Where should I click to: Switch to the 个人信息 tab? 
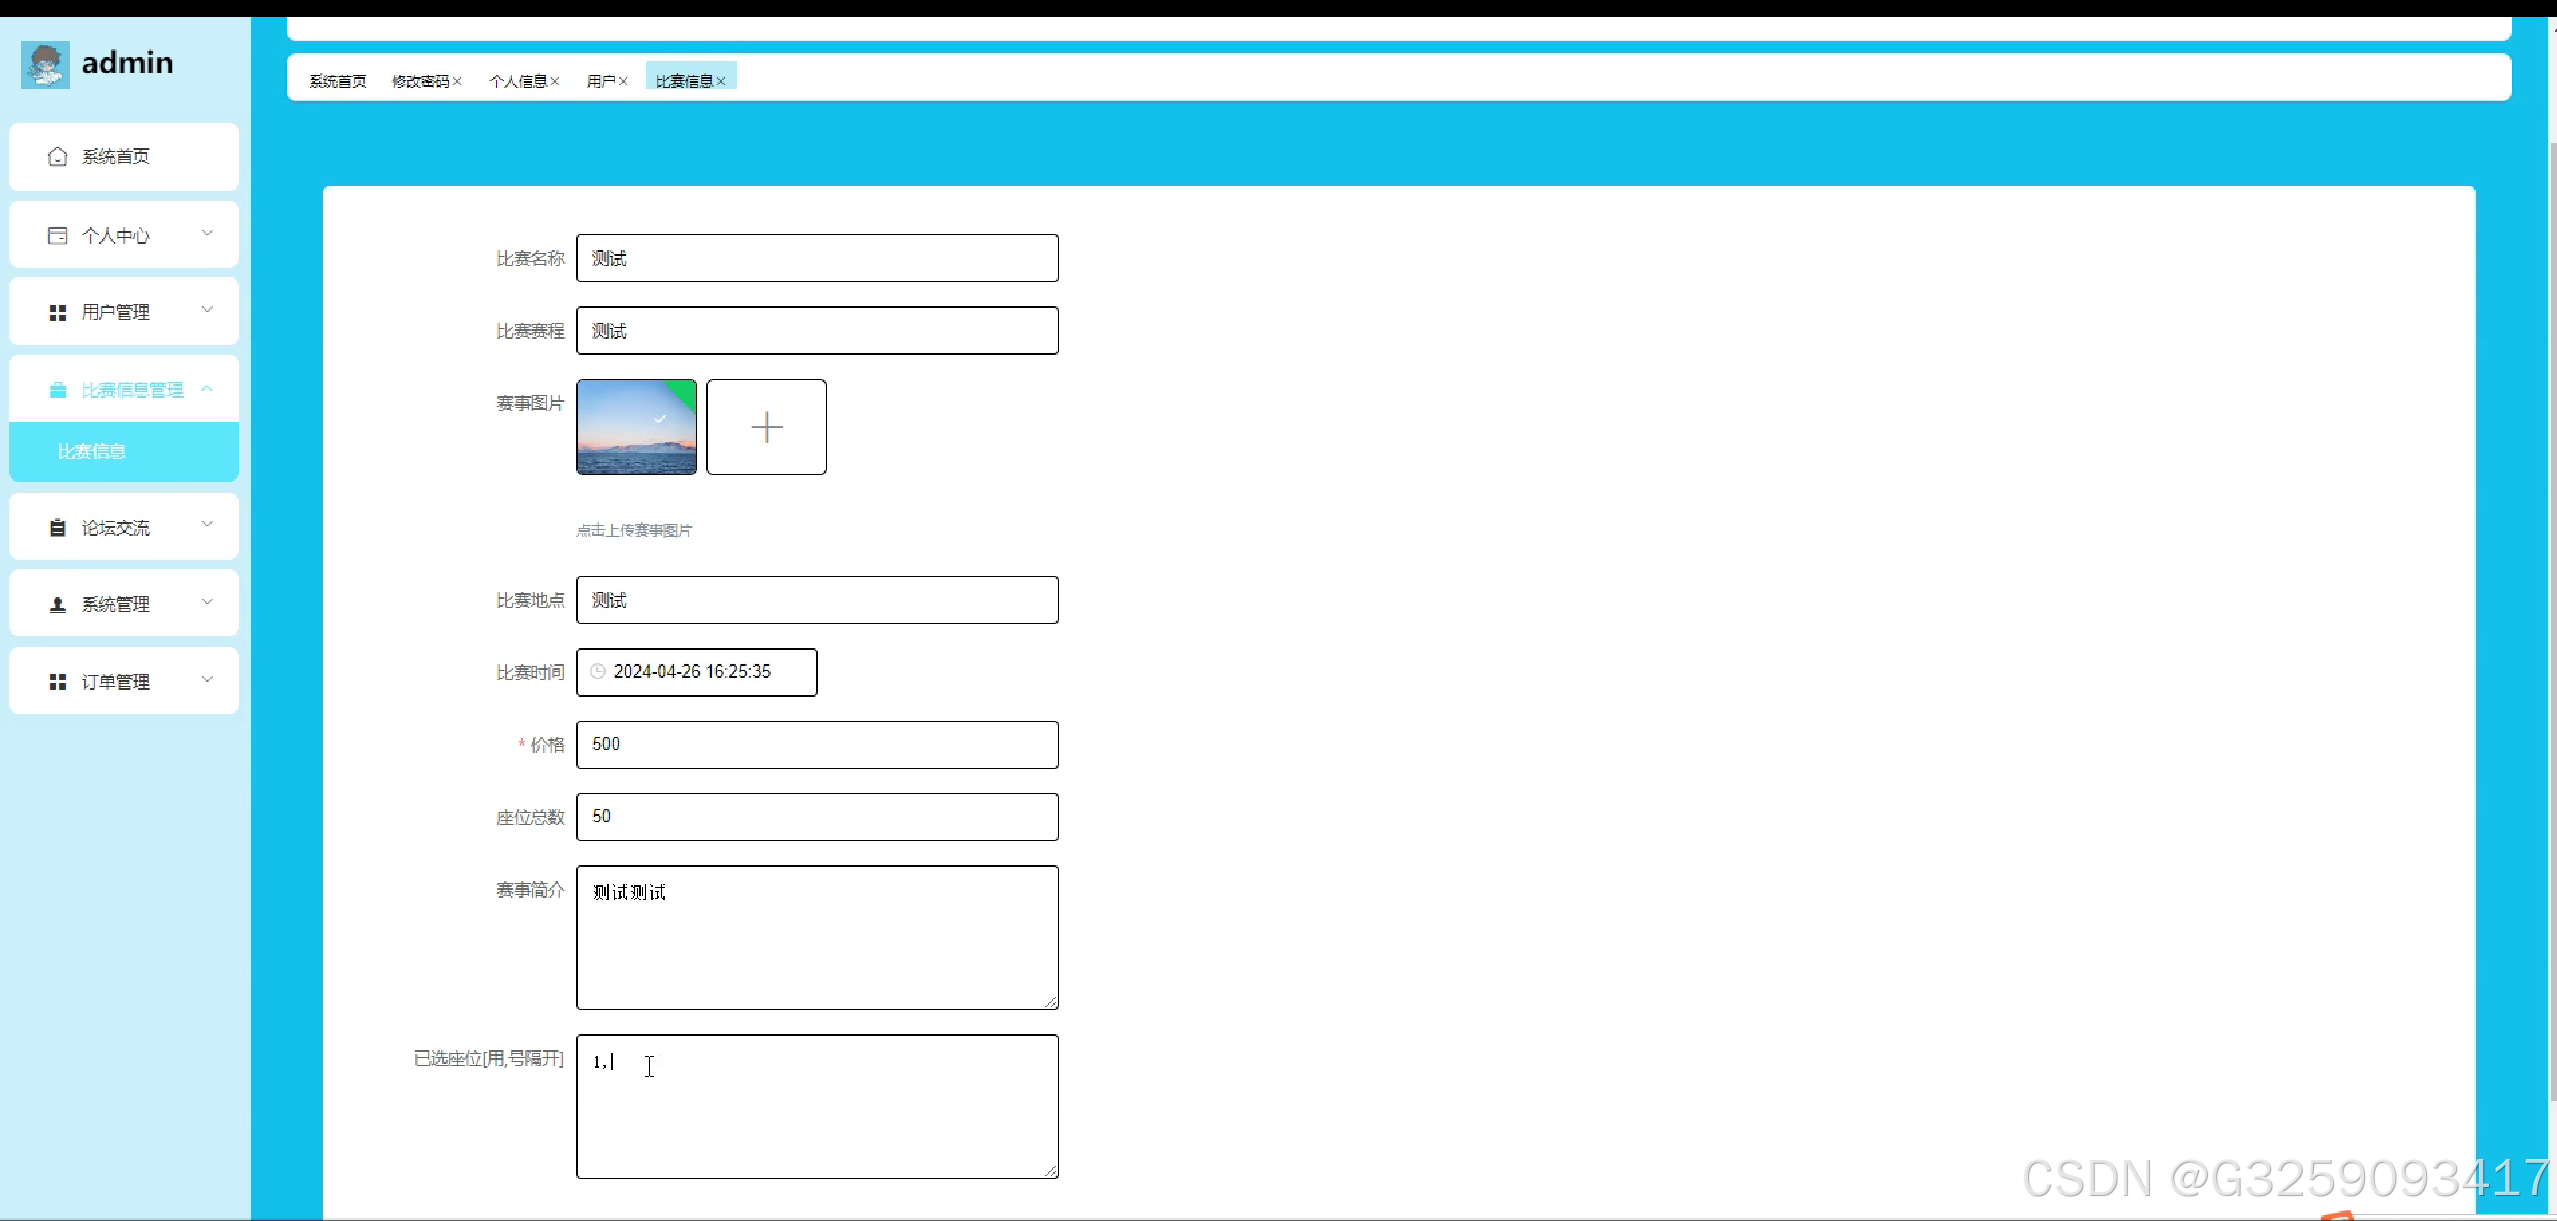pyautogui.click(x=517, y=81)
